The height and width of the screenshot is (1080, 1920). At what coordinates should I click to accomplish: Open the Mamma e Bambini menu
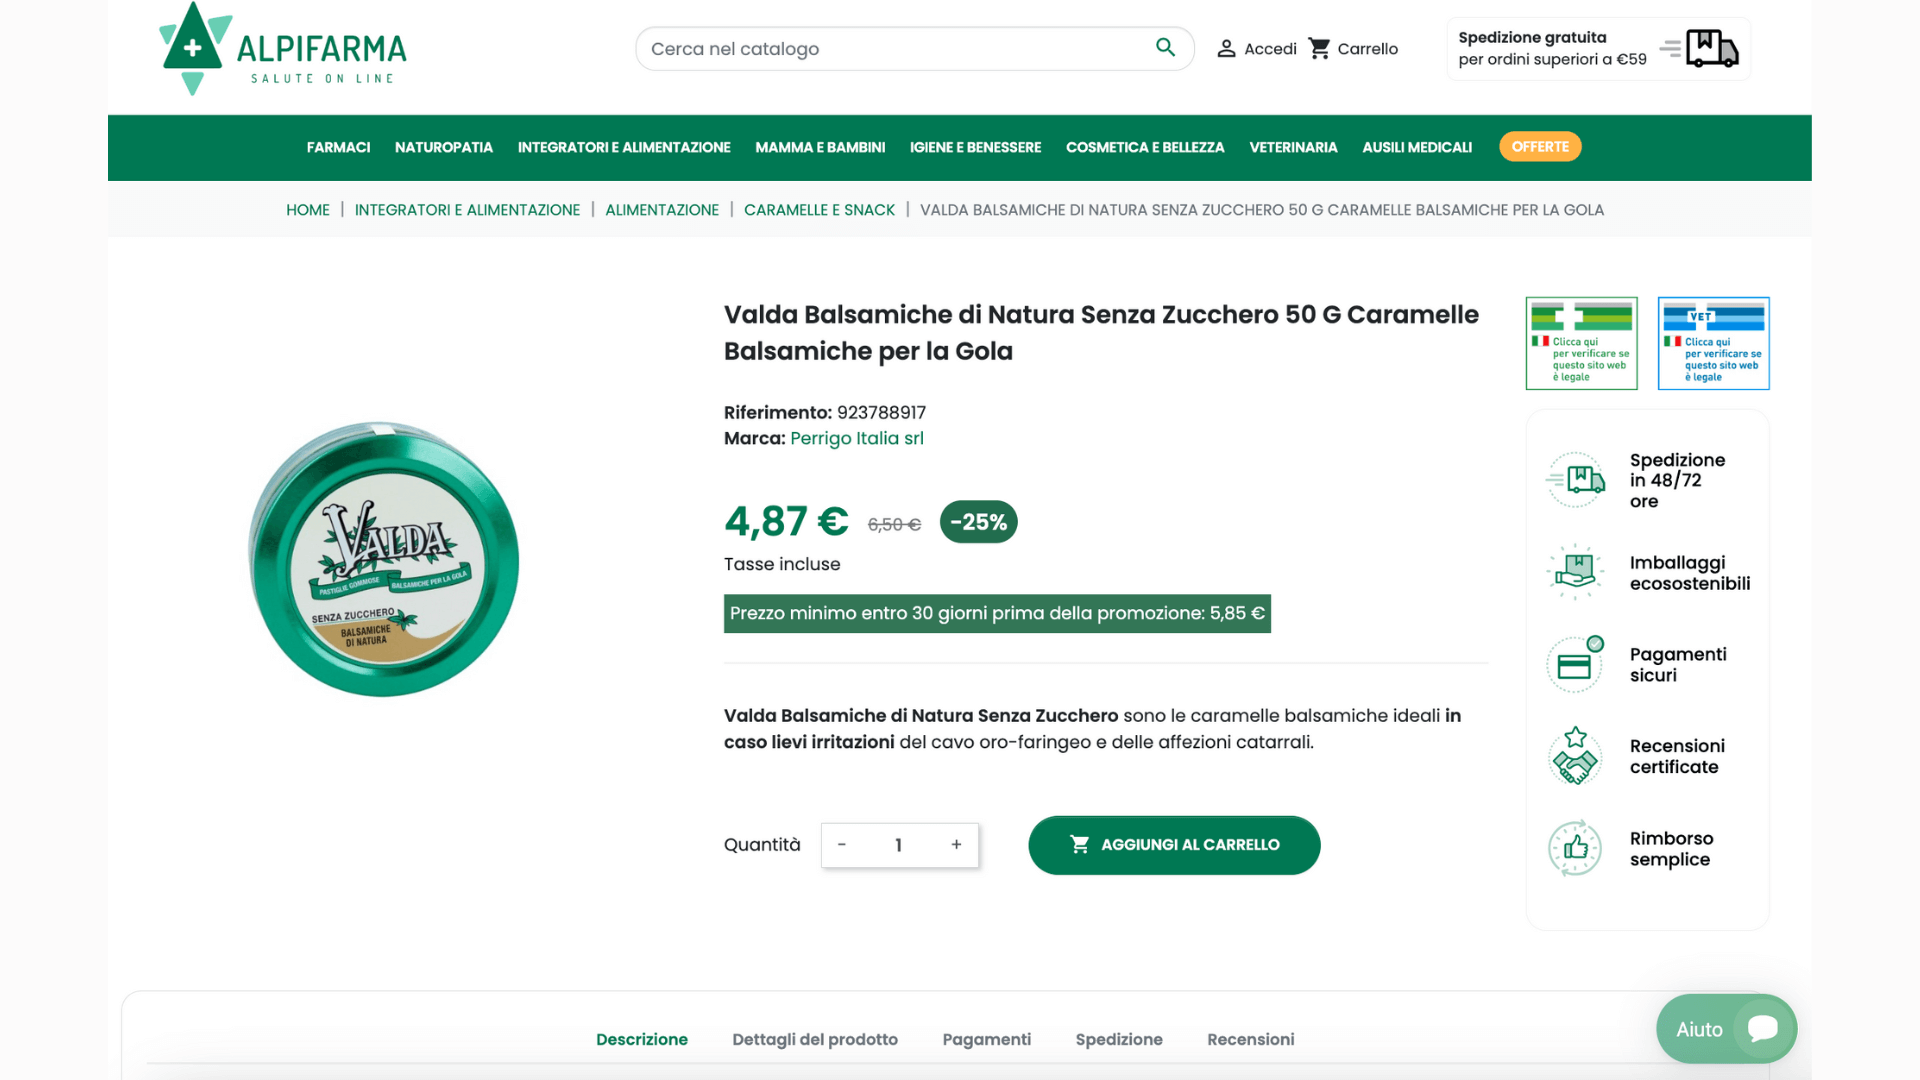[820, 147]
